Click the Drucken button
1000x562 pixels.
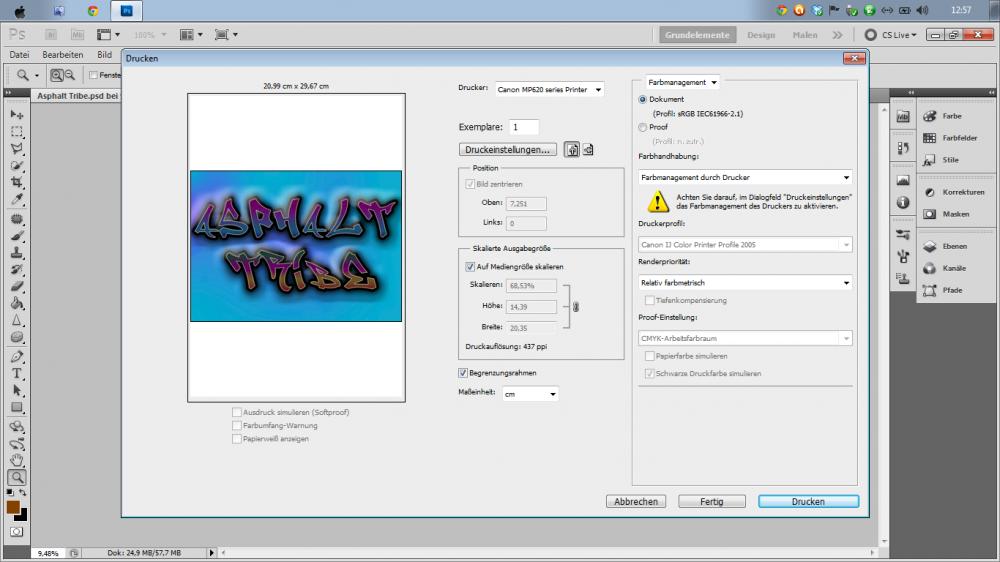[808, 501]
